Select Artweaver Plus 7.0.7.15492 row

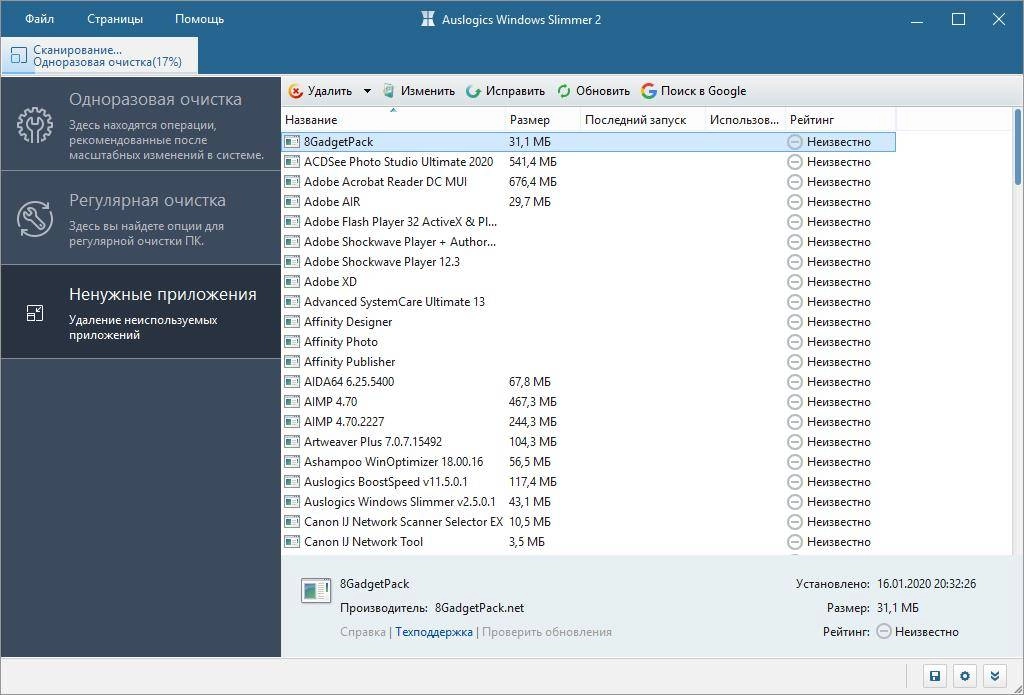point(588,442)
